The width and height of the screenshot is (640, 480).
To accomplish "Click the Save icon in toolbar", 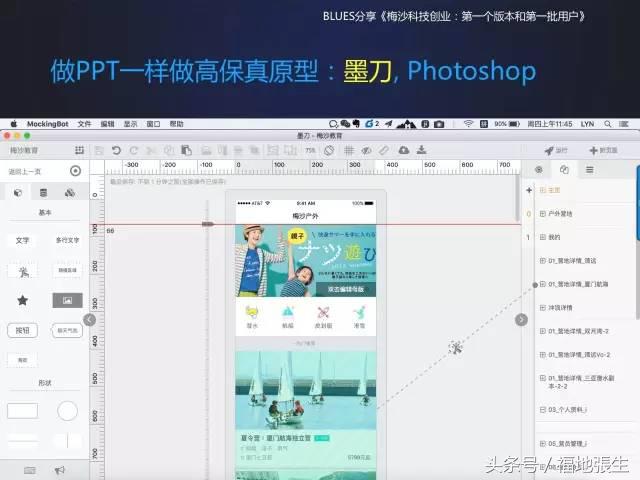I will click(99, 150).
